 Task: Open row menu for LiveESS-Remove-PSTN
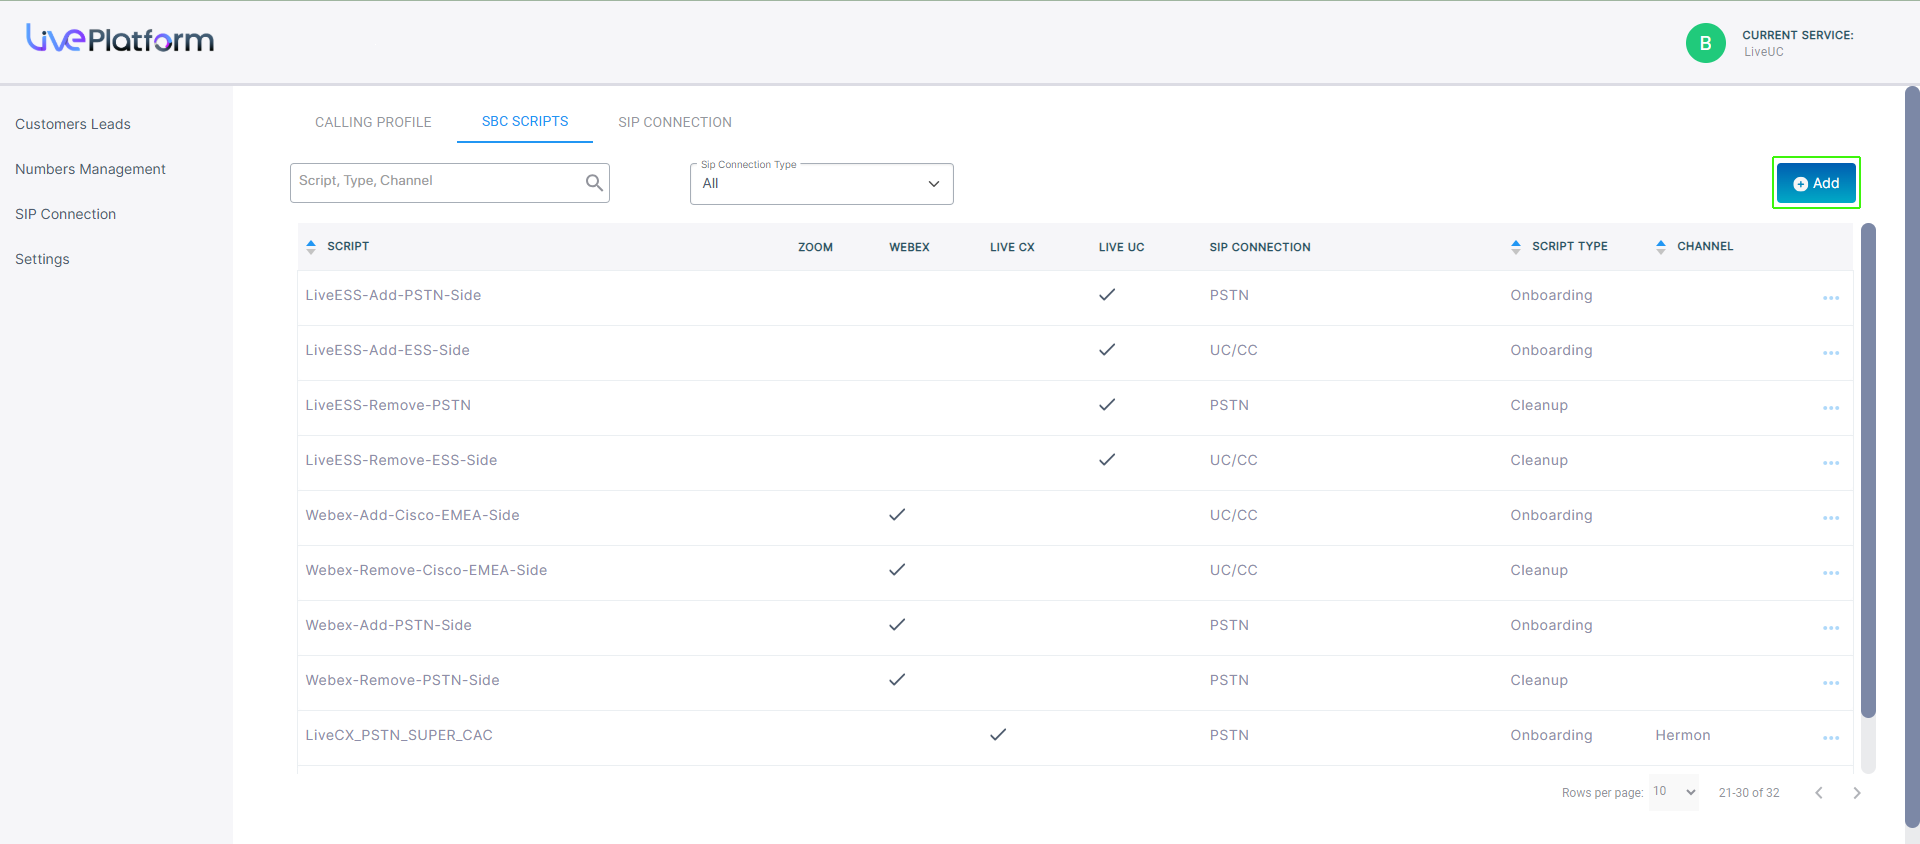1831,408
